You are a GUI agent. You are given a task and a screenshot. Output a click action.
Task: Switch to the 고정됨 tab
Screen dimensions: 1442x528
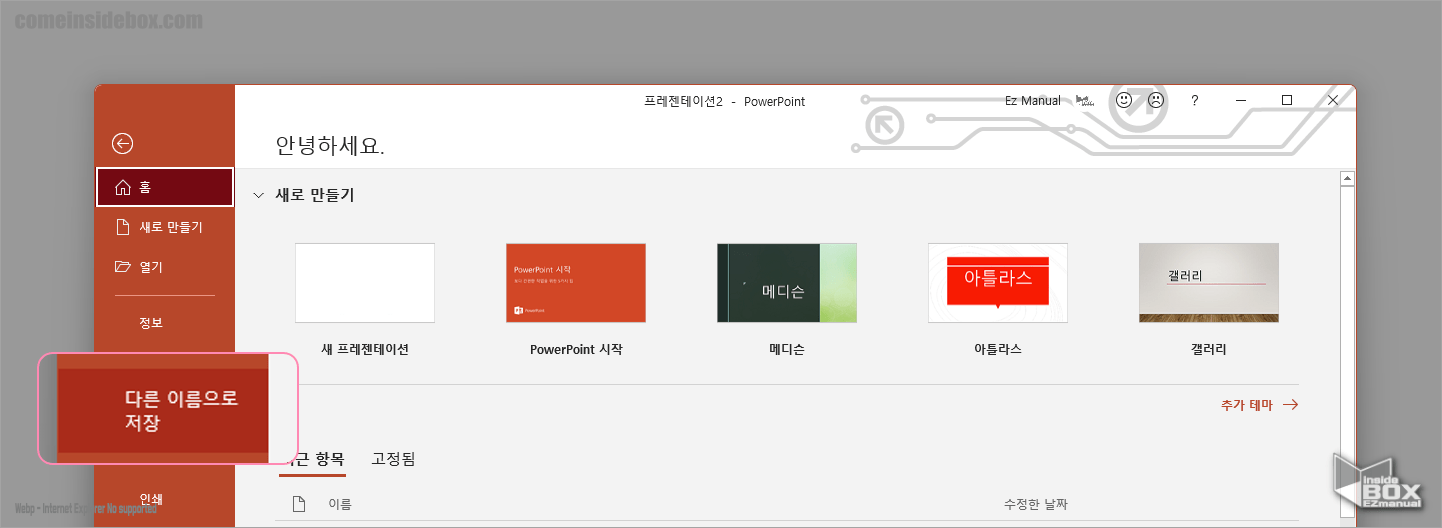click(x=393, y=459)
